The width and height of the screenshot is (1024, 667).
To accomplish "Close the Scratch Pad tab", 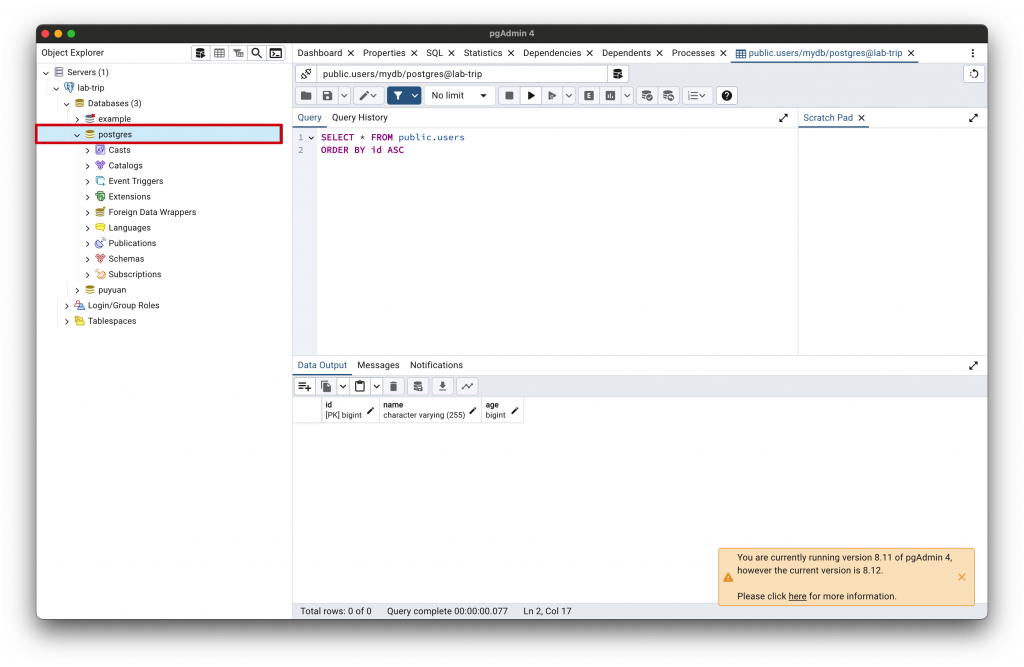I will click(x=861, y=118).
